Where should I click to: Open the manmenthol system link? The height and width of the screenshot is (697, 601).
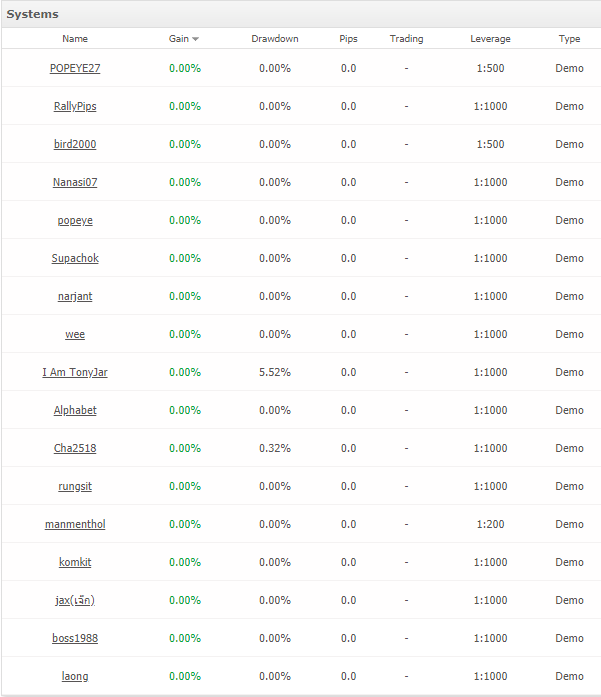(x=75, y=524)
